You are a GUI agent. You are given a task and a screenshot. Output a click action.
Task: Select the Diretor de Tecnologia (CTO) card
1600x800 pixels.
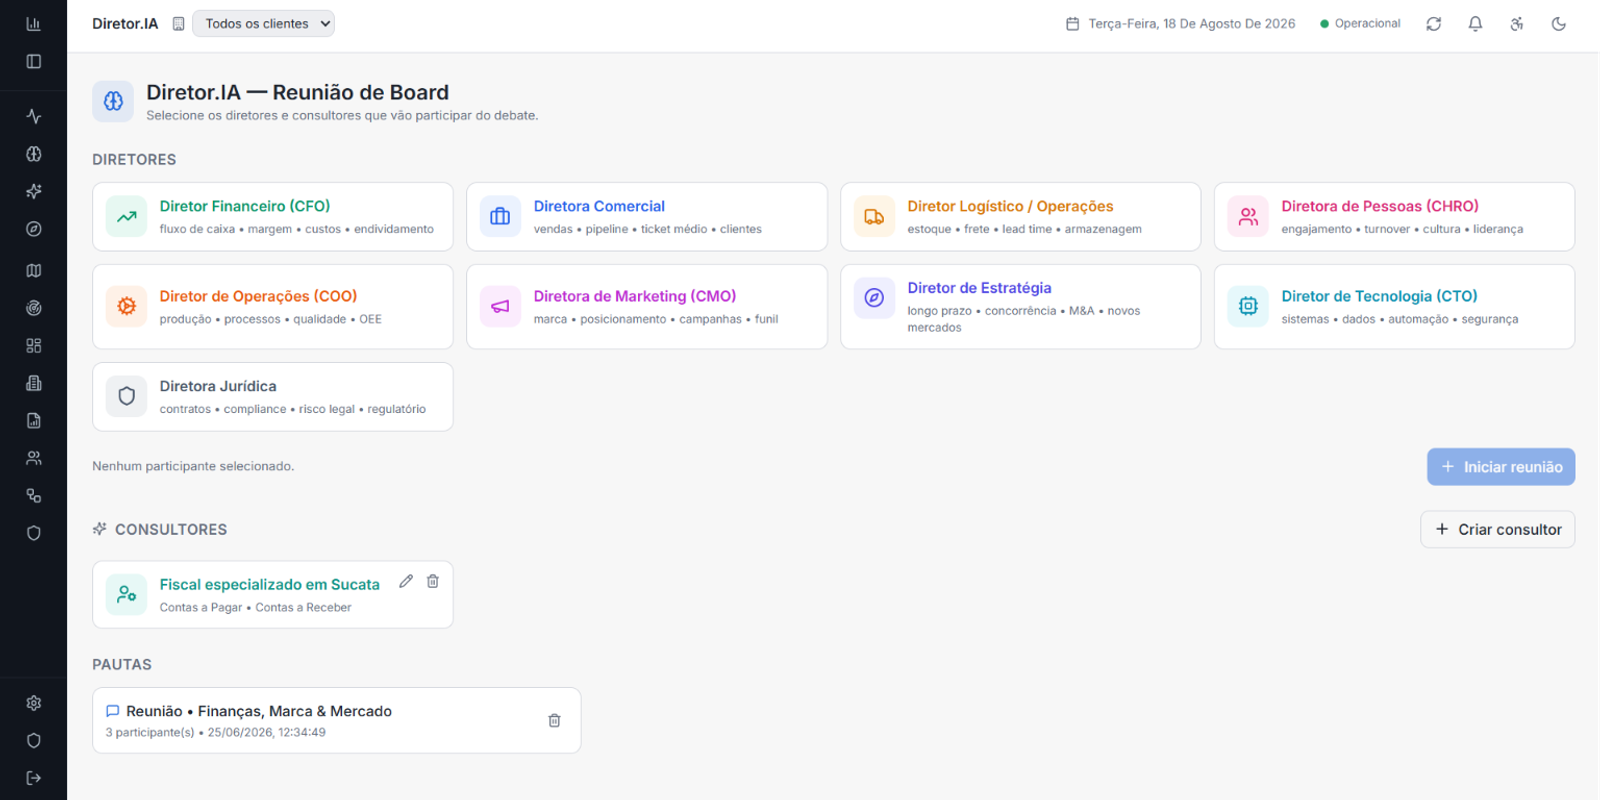coord(1395,307)
